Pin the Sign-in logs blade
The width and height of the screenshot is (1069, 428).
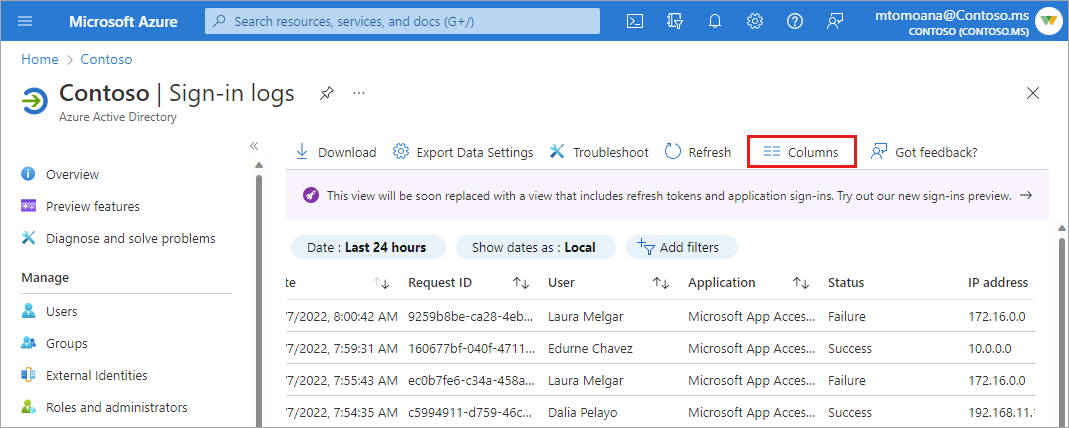[x=327, y=93]
